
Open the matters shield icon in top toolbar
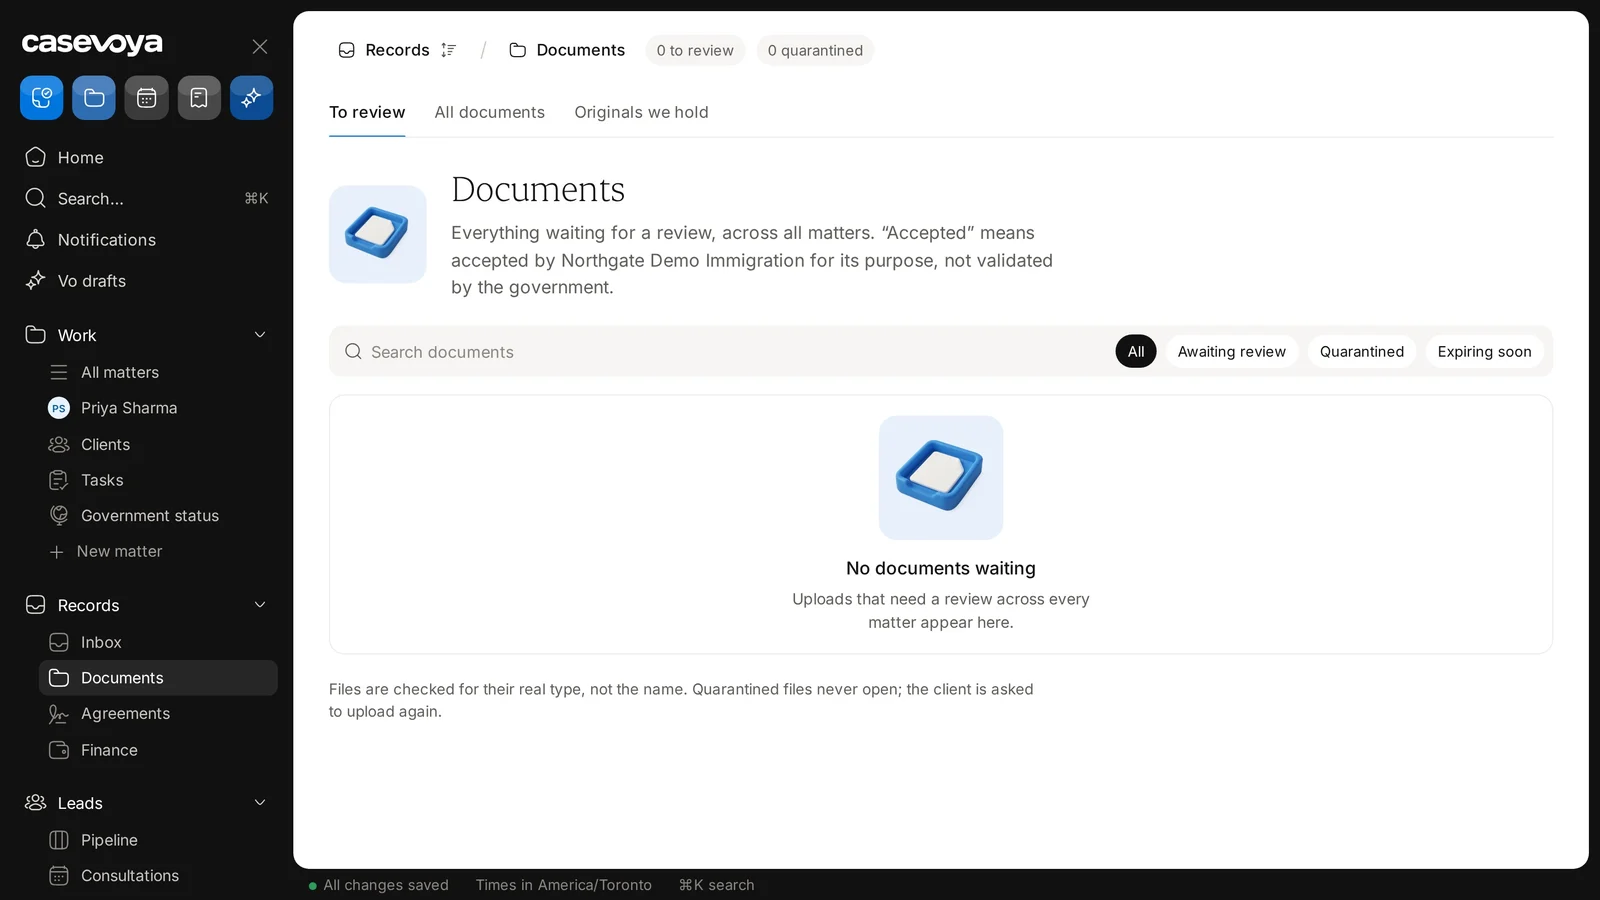[x=41, y=98]
